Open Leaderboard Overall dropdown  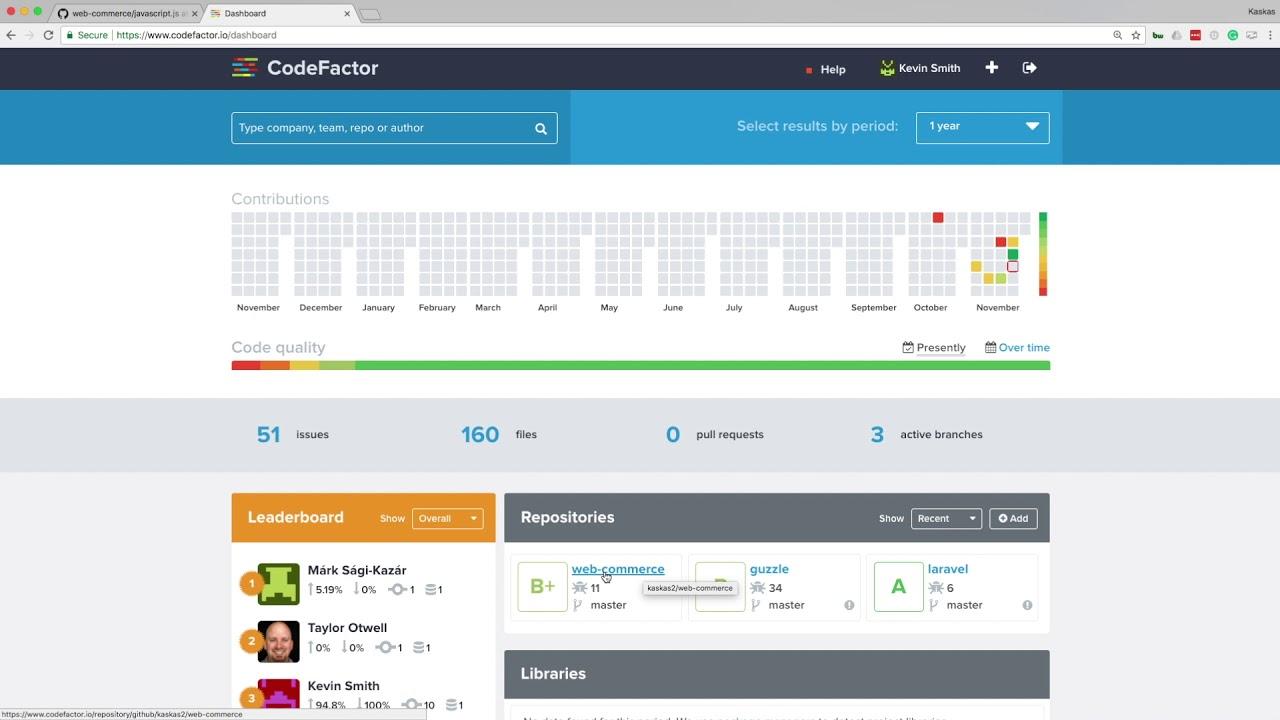click(447, 518)
